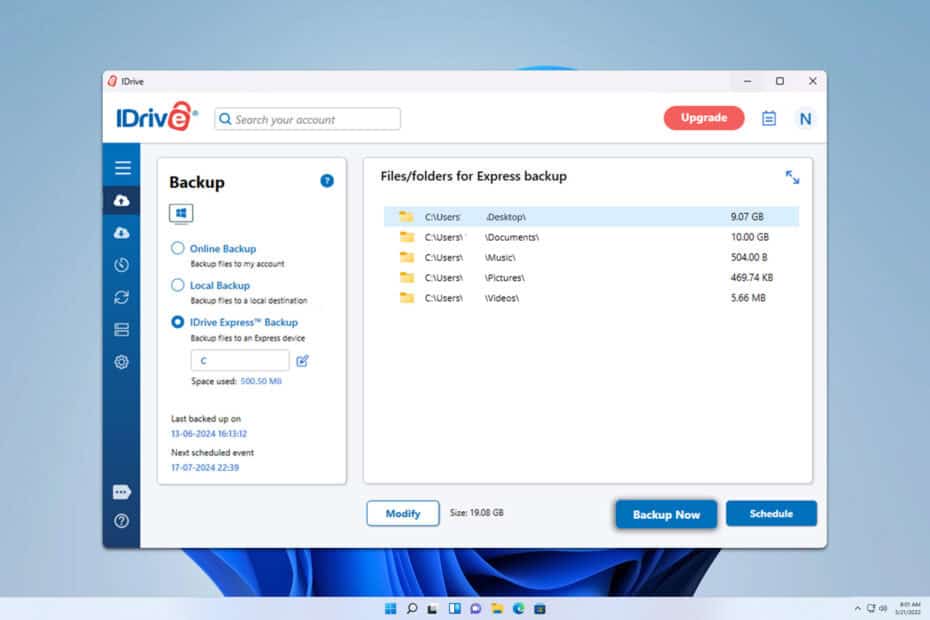Viewport: 930px width, 620px height.
Task: Open the Sync sidebar icon
Action: pos(122,297)
